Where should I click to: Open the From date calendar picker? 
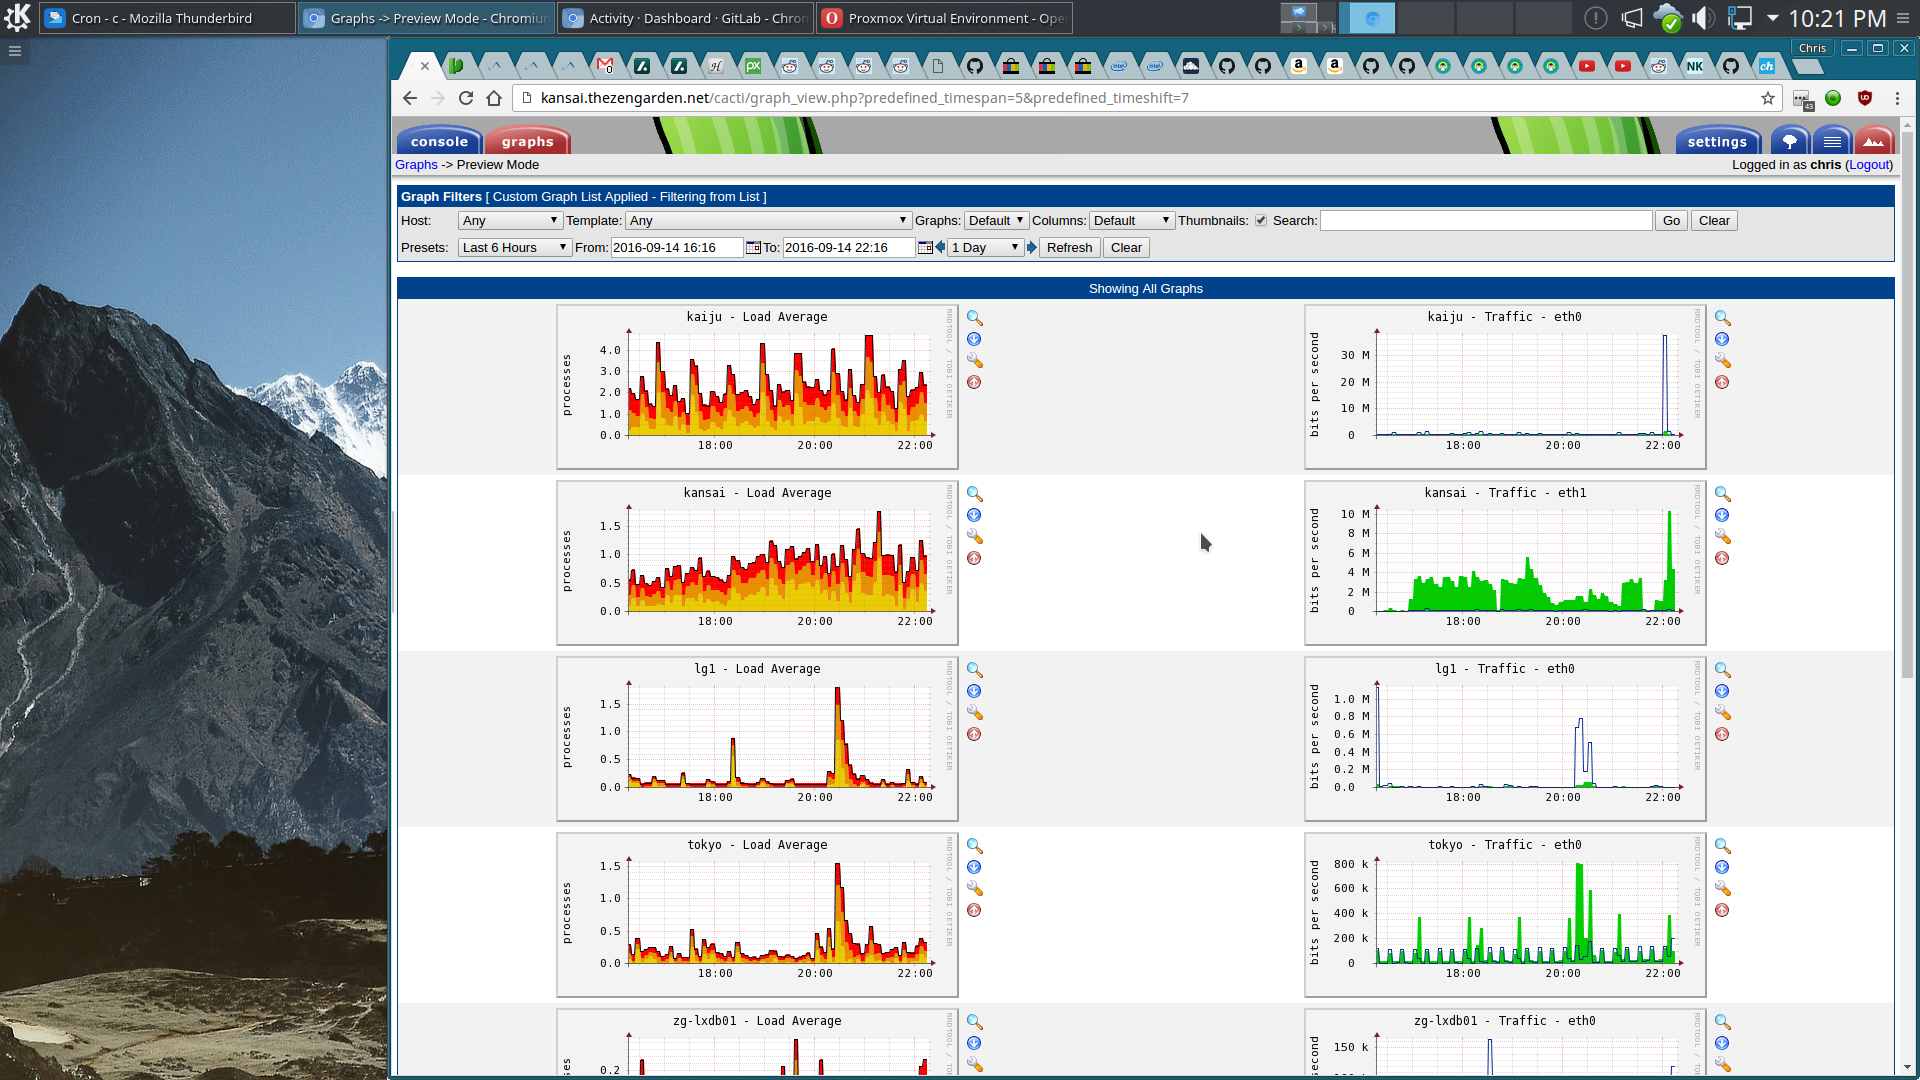[x=753, y=248]
